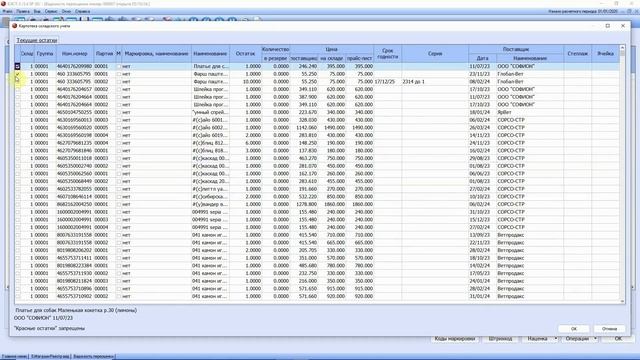640x360 pixels.
Task: Open the Справка menu
Action: pos(83,11)
